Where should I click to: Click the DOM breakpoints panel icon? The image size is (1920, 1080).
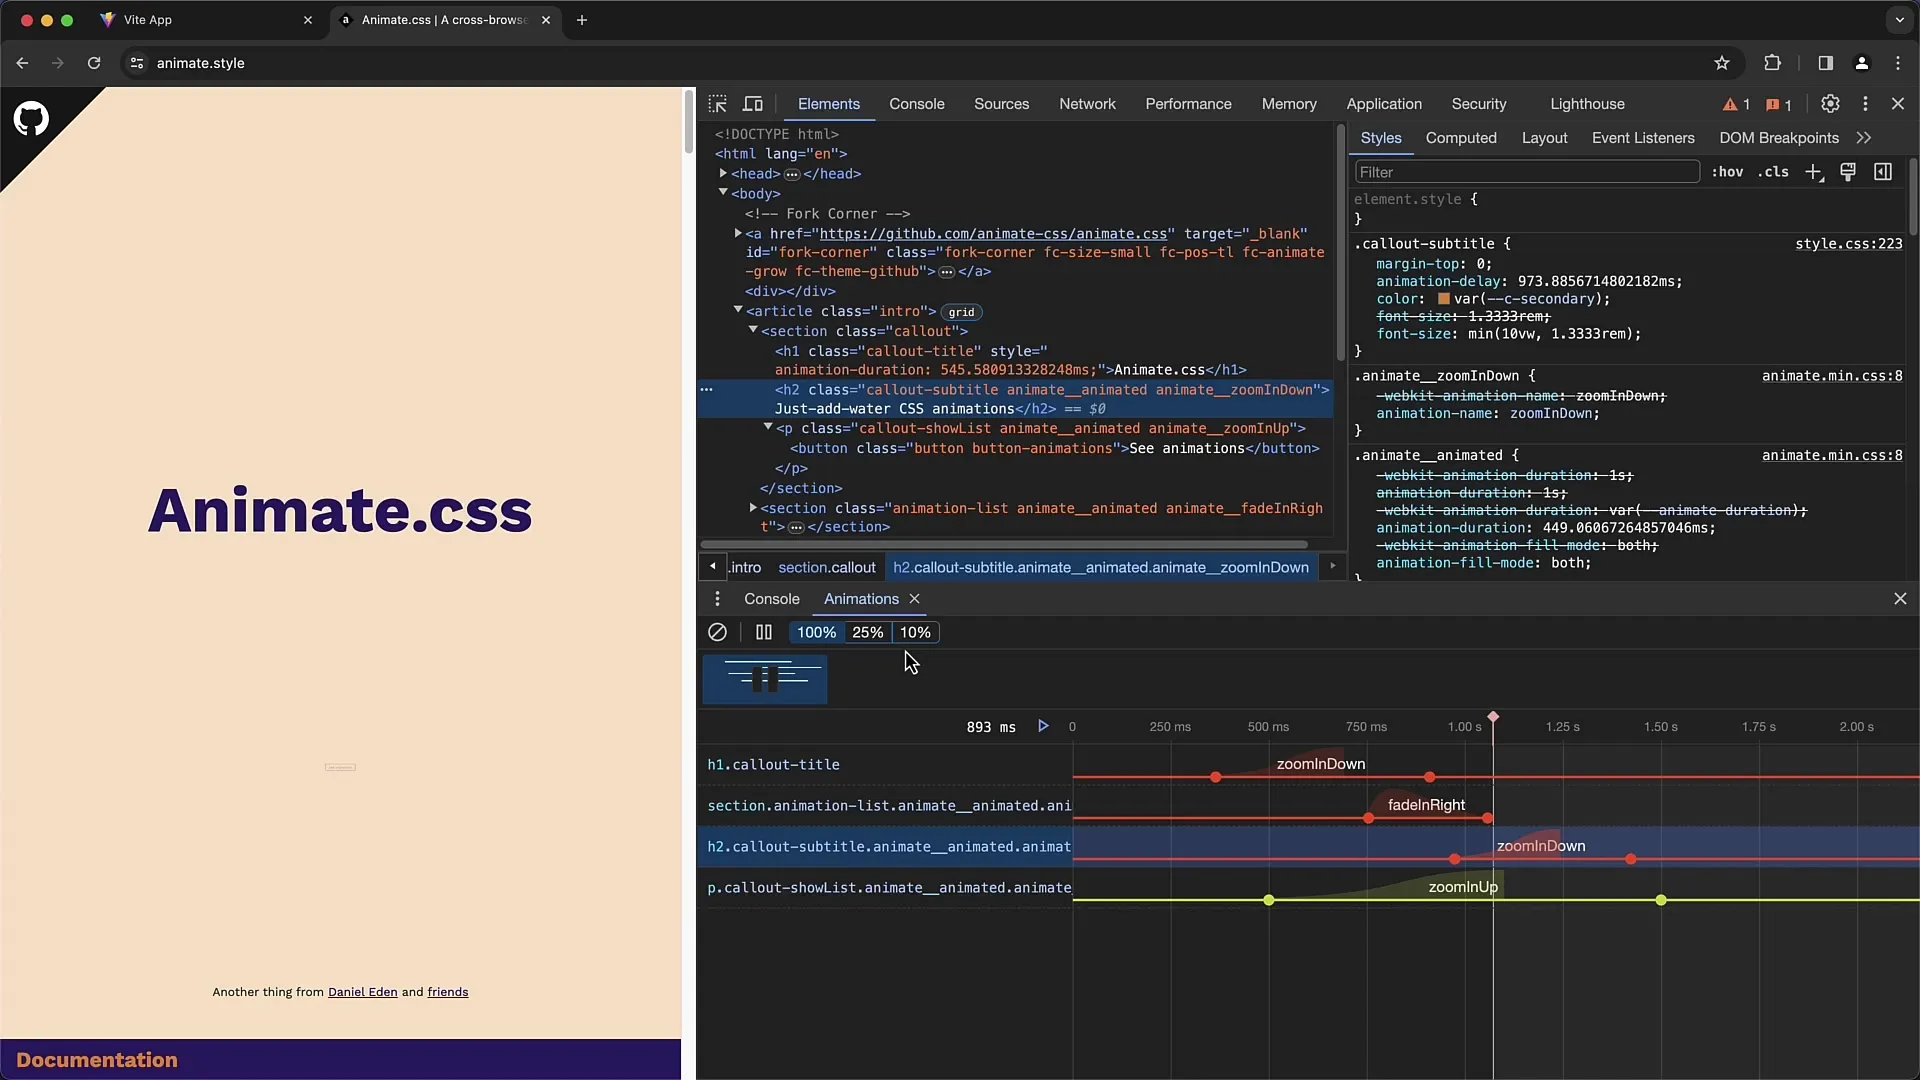(1779, 137)
